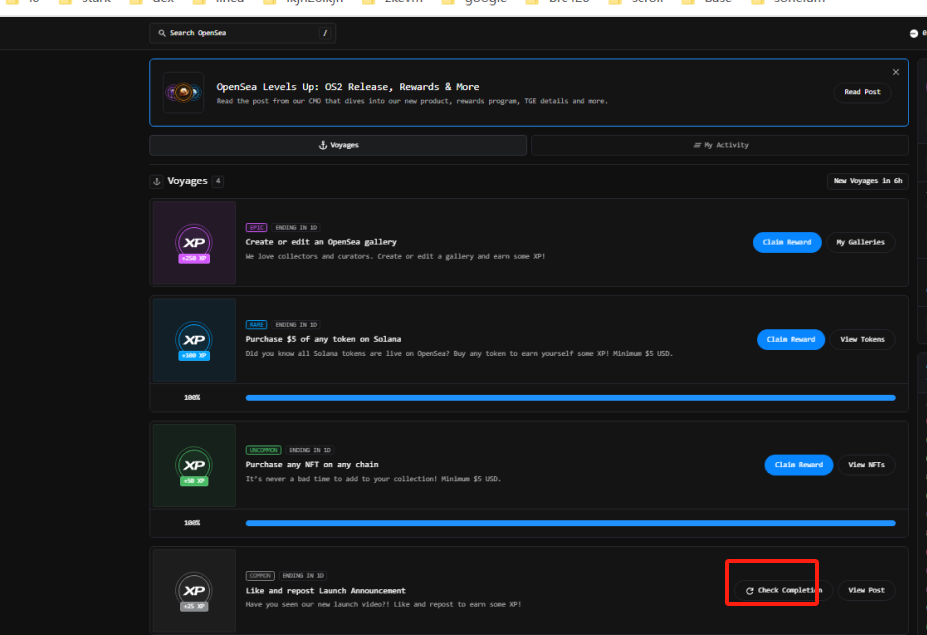Click 'Like and repost Launch Announcement' title
The width and height of the screenshot is (927, 635).
326,591
